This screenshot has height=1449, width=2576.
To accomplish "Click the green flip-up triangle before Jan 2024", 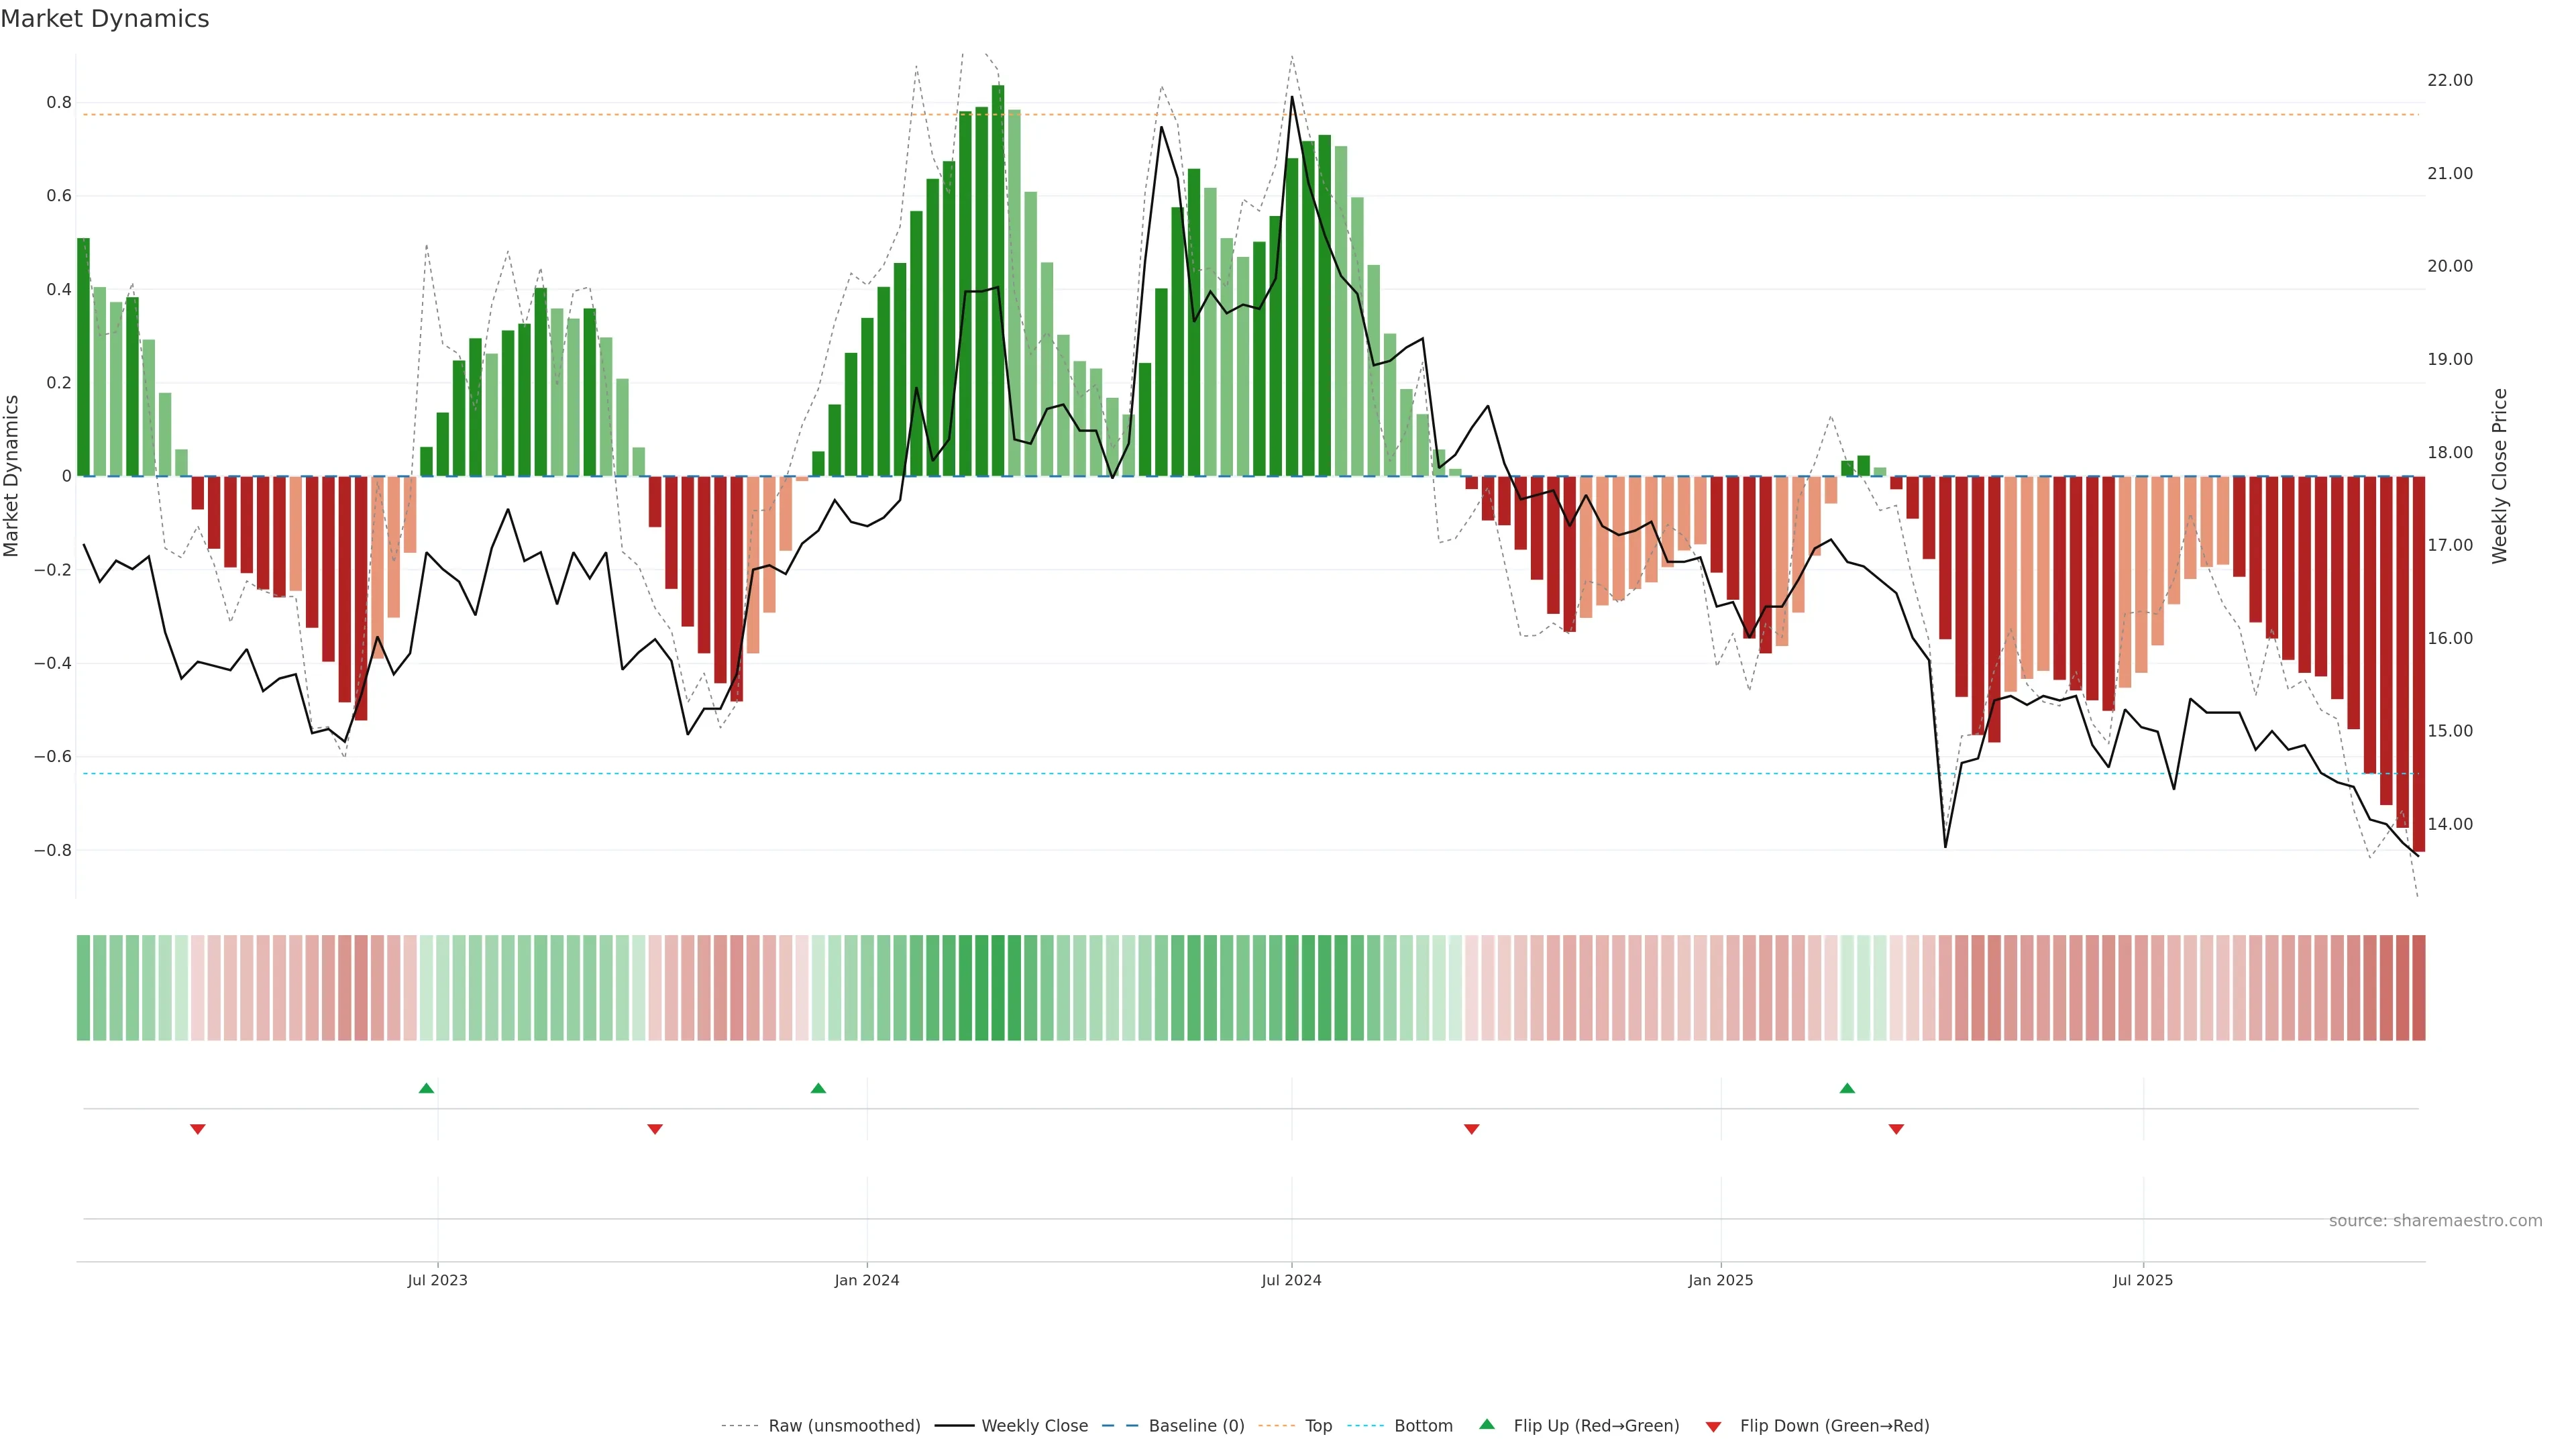I will coord(818,1088).
